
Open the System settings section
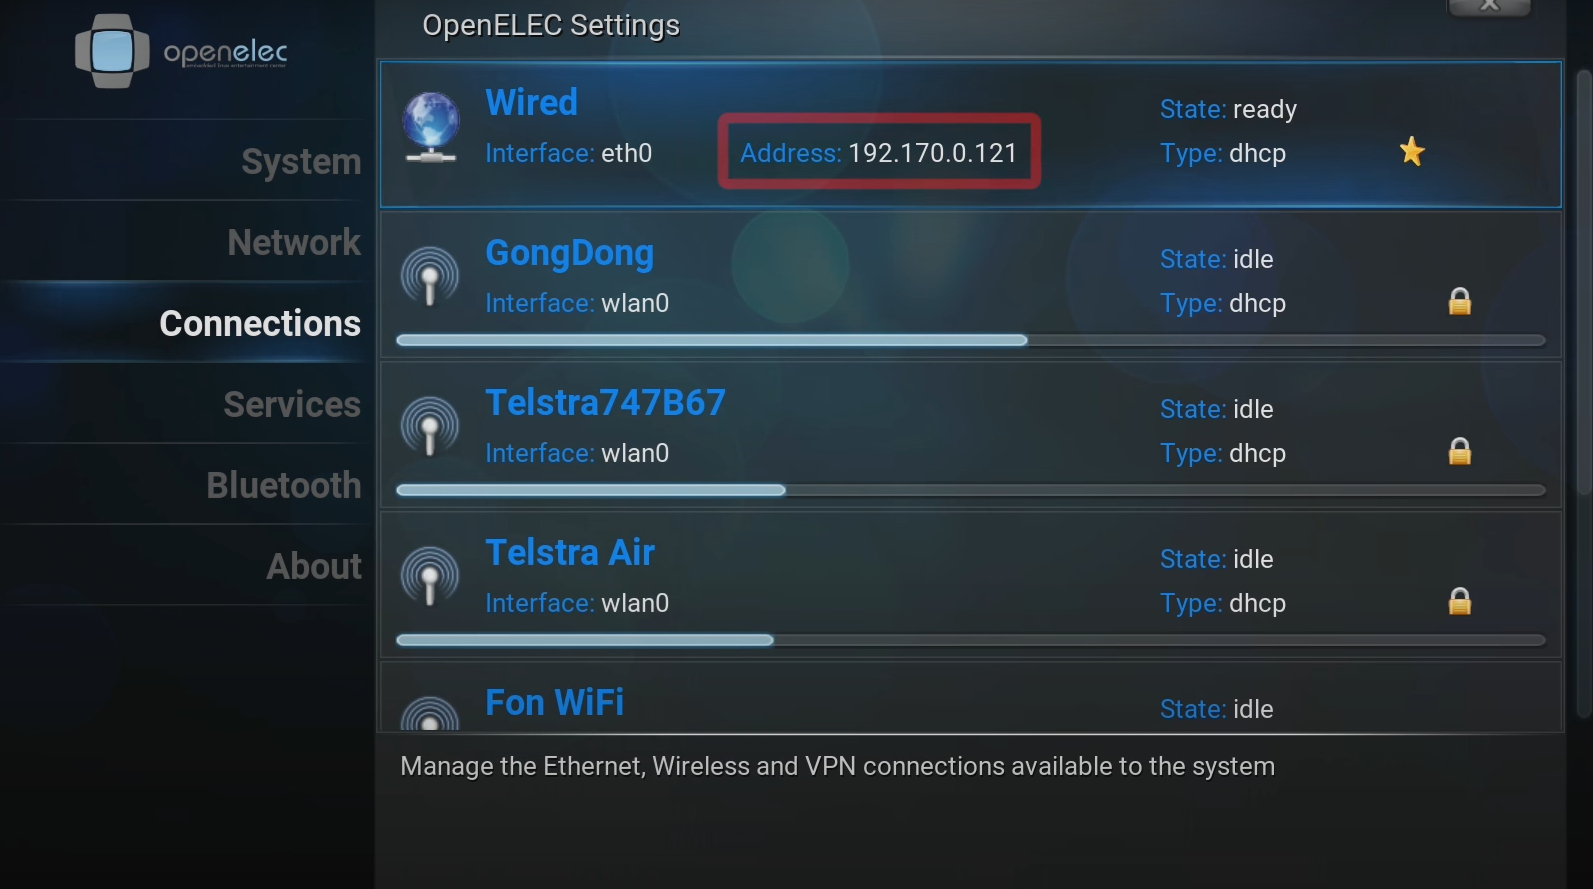(300, 162)
